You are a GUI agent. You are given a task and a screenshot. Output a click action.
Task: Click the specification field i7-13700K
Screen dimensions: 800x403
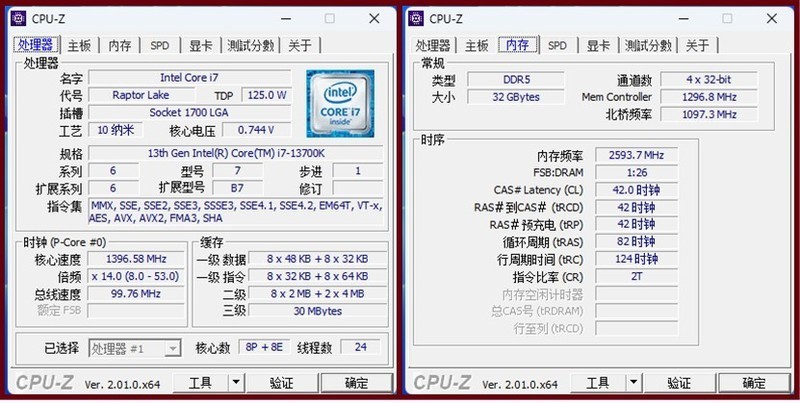235,153
